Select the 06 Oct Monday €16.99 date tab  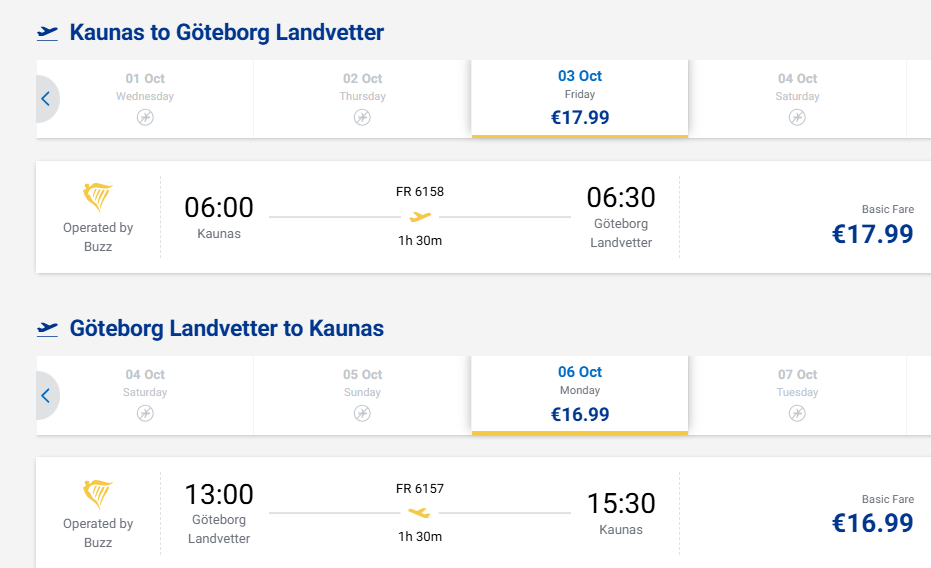tap(580, 395)
